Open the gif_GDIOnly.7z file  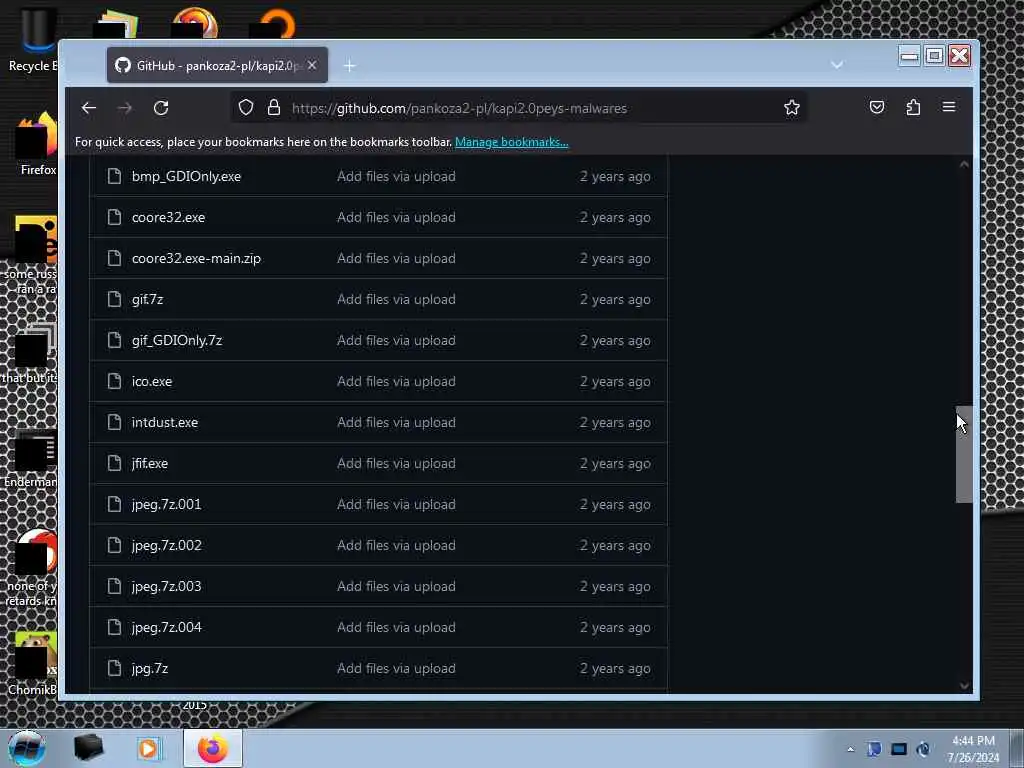tap(177, 340)
